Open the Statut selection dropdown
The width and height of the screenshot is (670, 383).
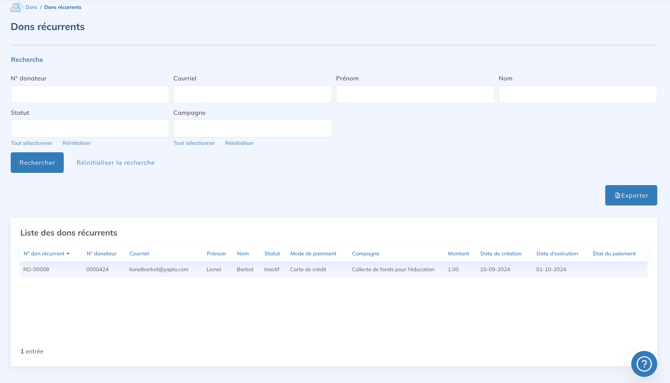pyautogui.click(x=90, y=129)
